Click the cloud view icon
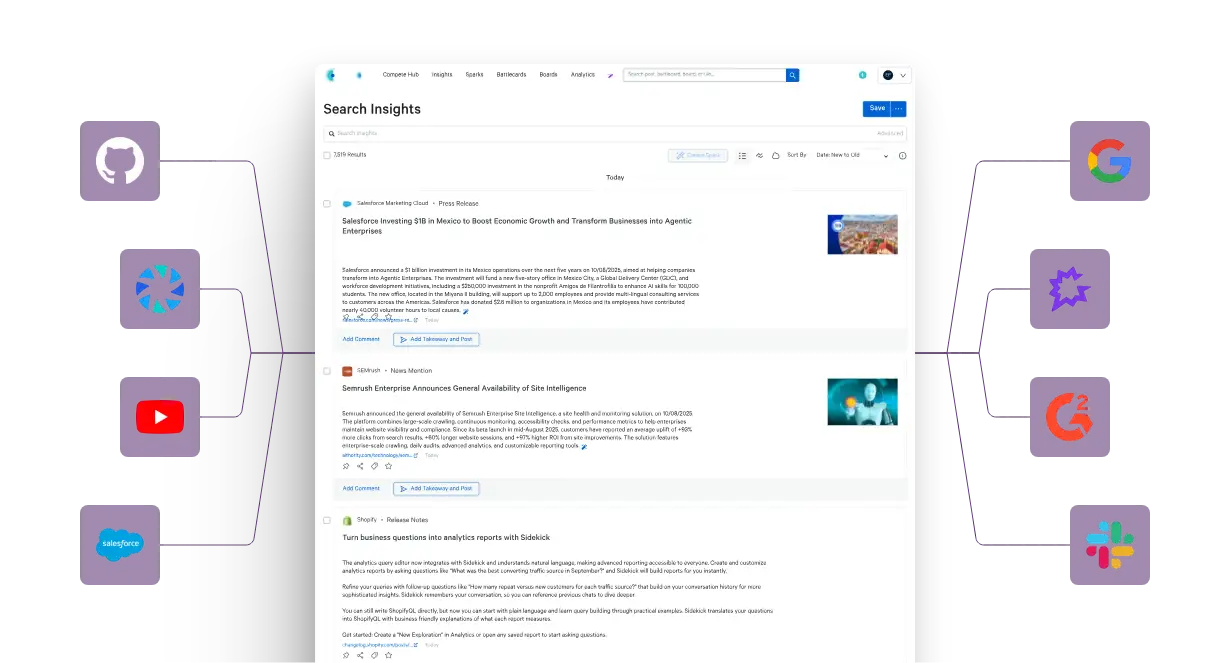 (776, 156)
